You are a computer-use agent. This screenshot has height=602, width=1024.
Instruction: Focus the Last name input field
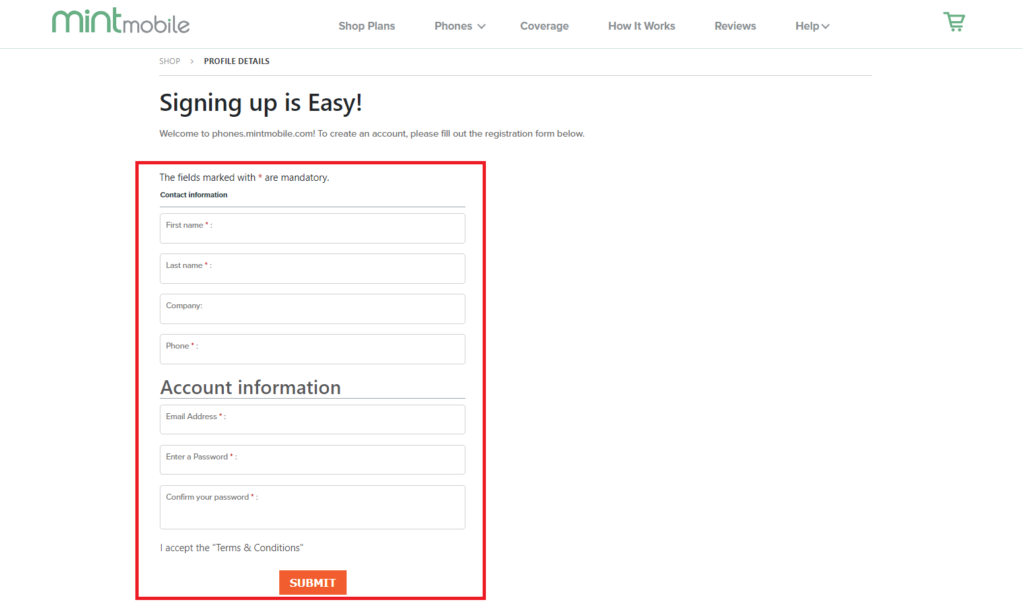[312, 268]
